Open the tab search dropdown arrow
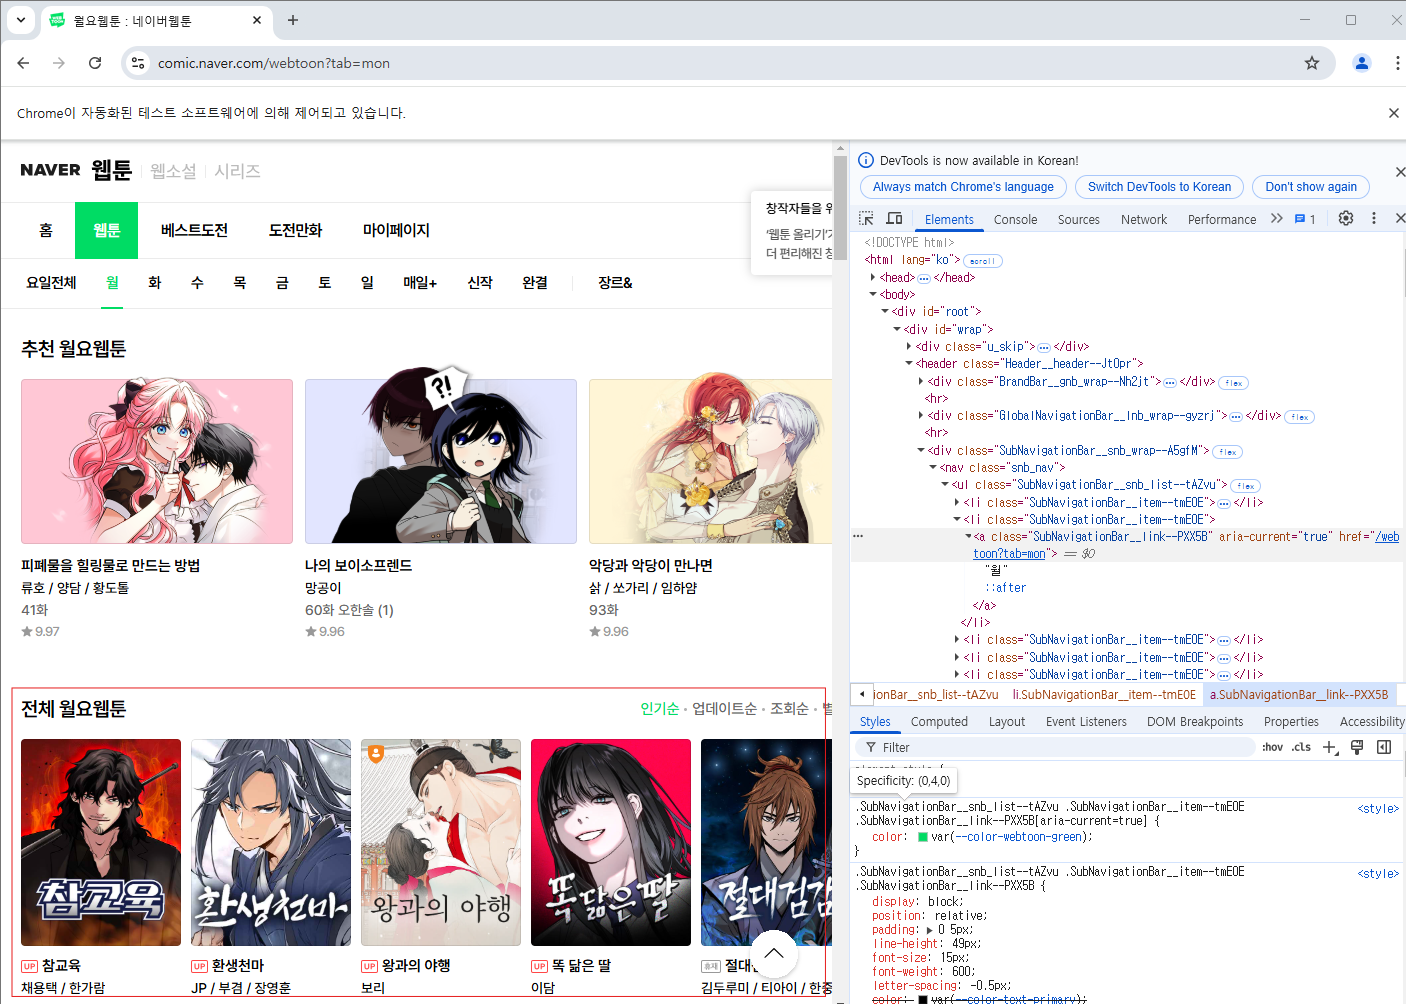Screen dimensions: 1406x1004 point(20,20)
